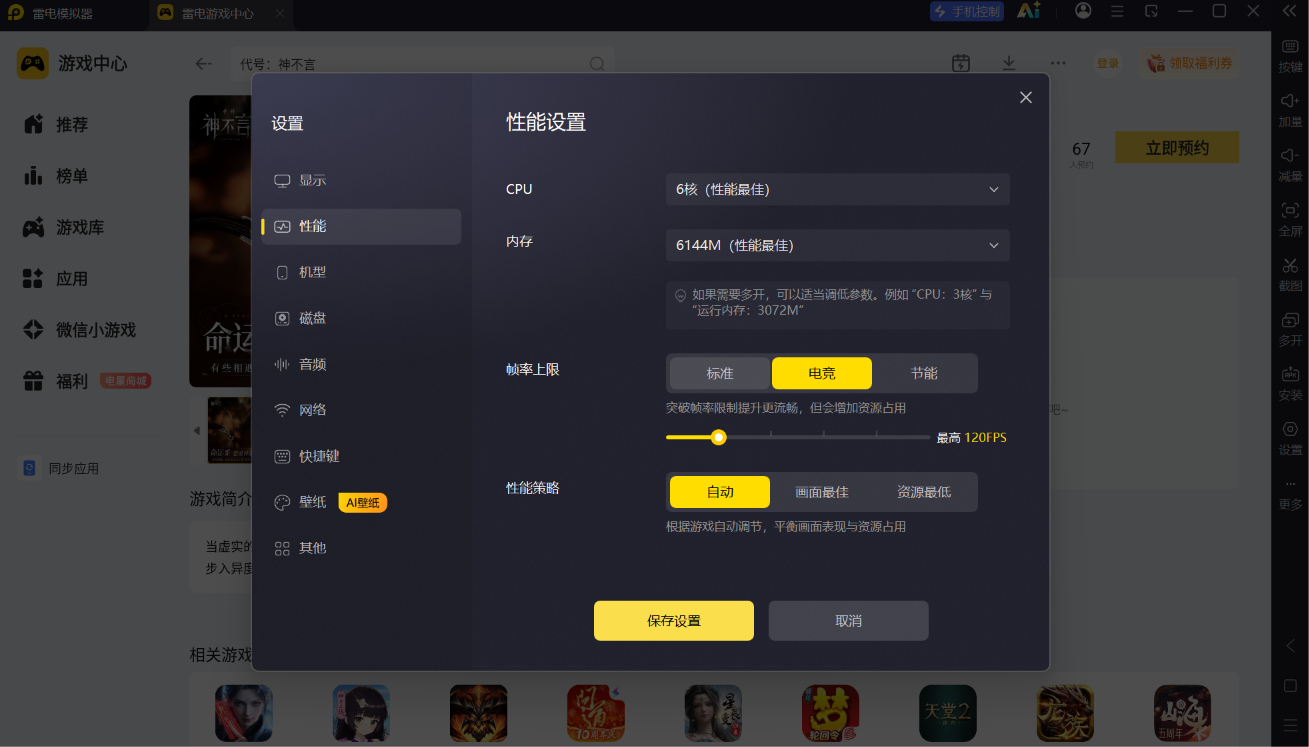The height and width of the screenshot is (747, 1309).
Task: Open 设置 settings in right sidebar
Action: coord(1290,437)
